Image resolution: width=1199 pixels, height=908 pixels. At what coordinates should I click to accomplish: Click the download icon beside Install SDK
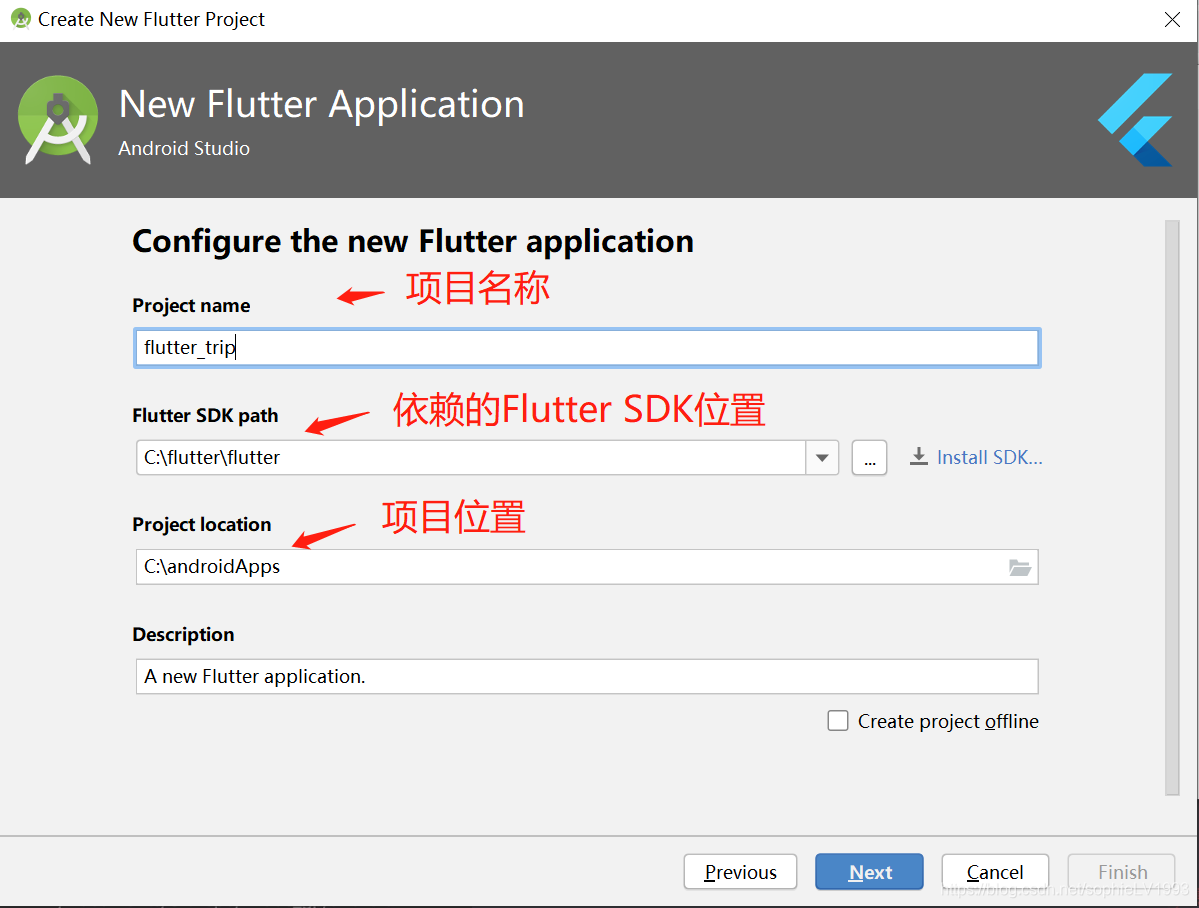(x=918, y=457)
